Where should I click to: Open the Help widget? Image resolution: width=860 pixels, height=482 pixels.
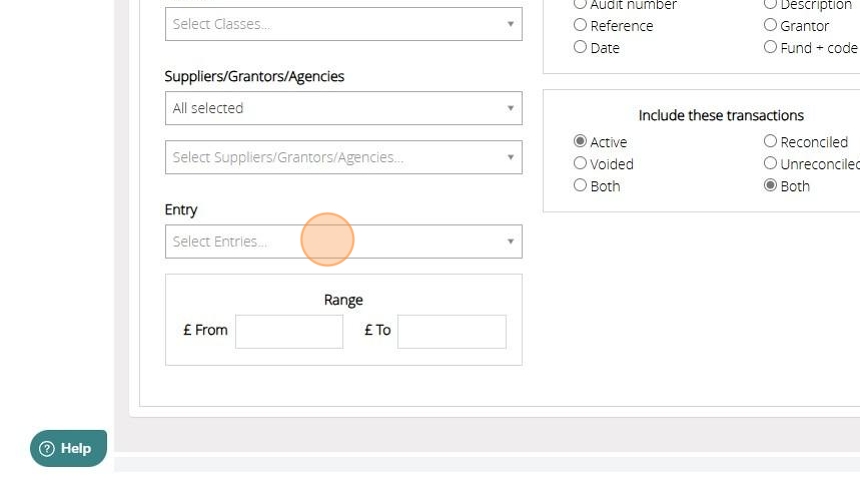(68, 449)
